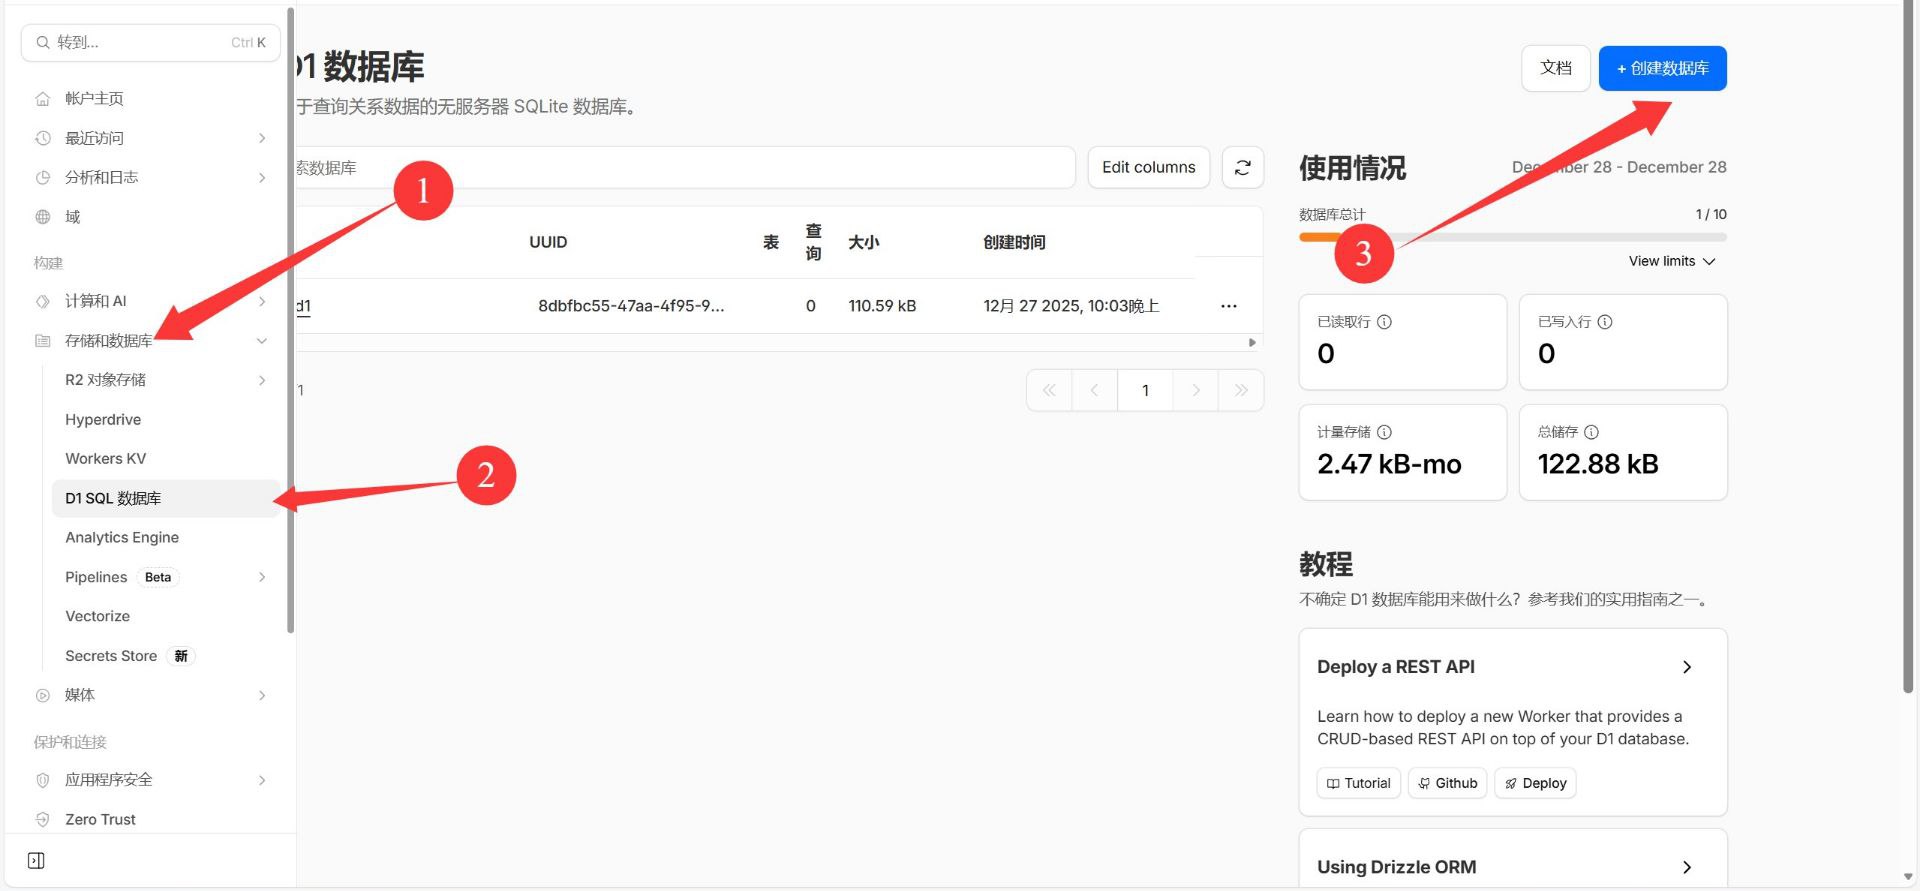Open the Tutorial link for REST API

coord(1358,783)
